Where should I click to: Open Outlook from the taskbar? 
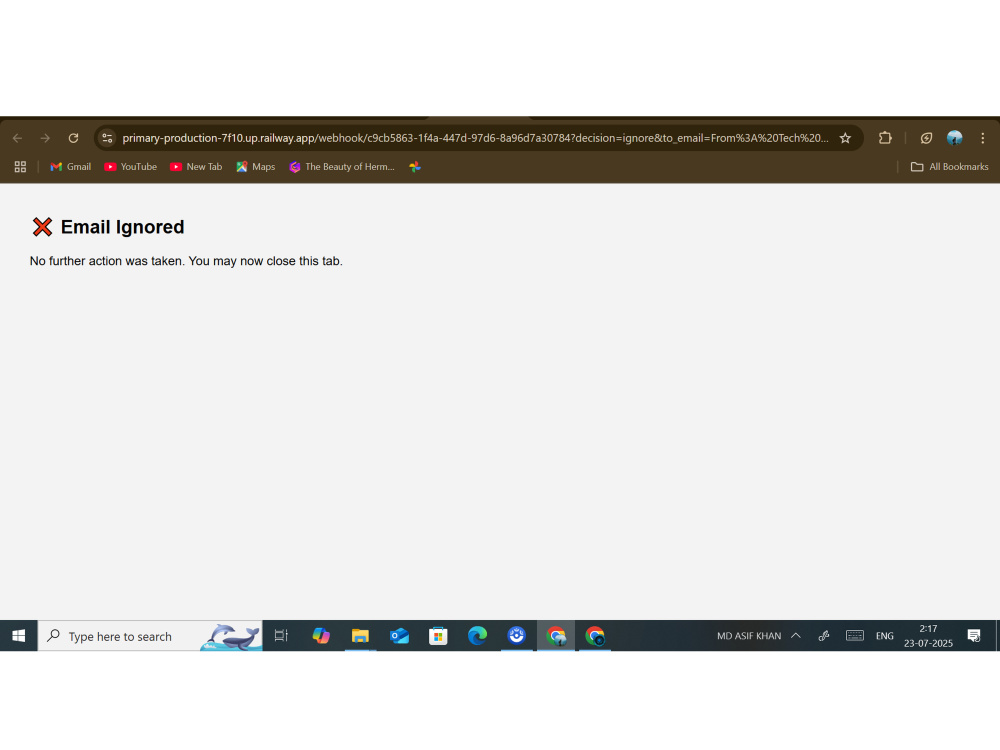399,636
